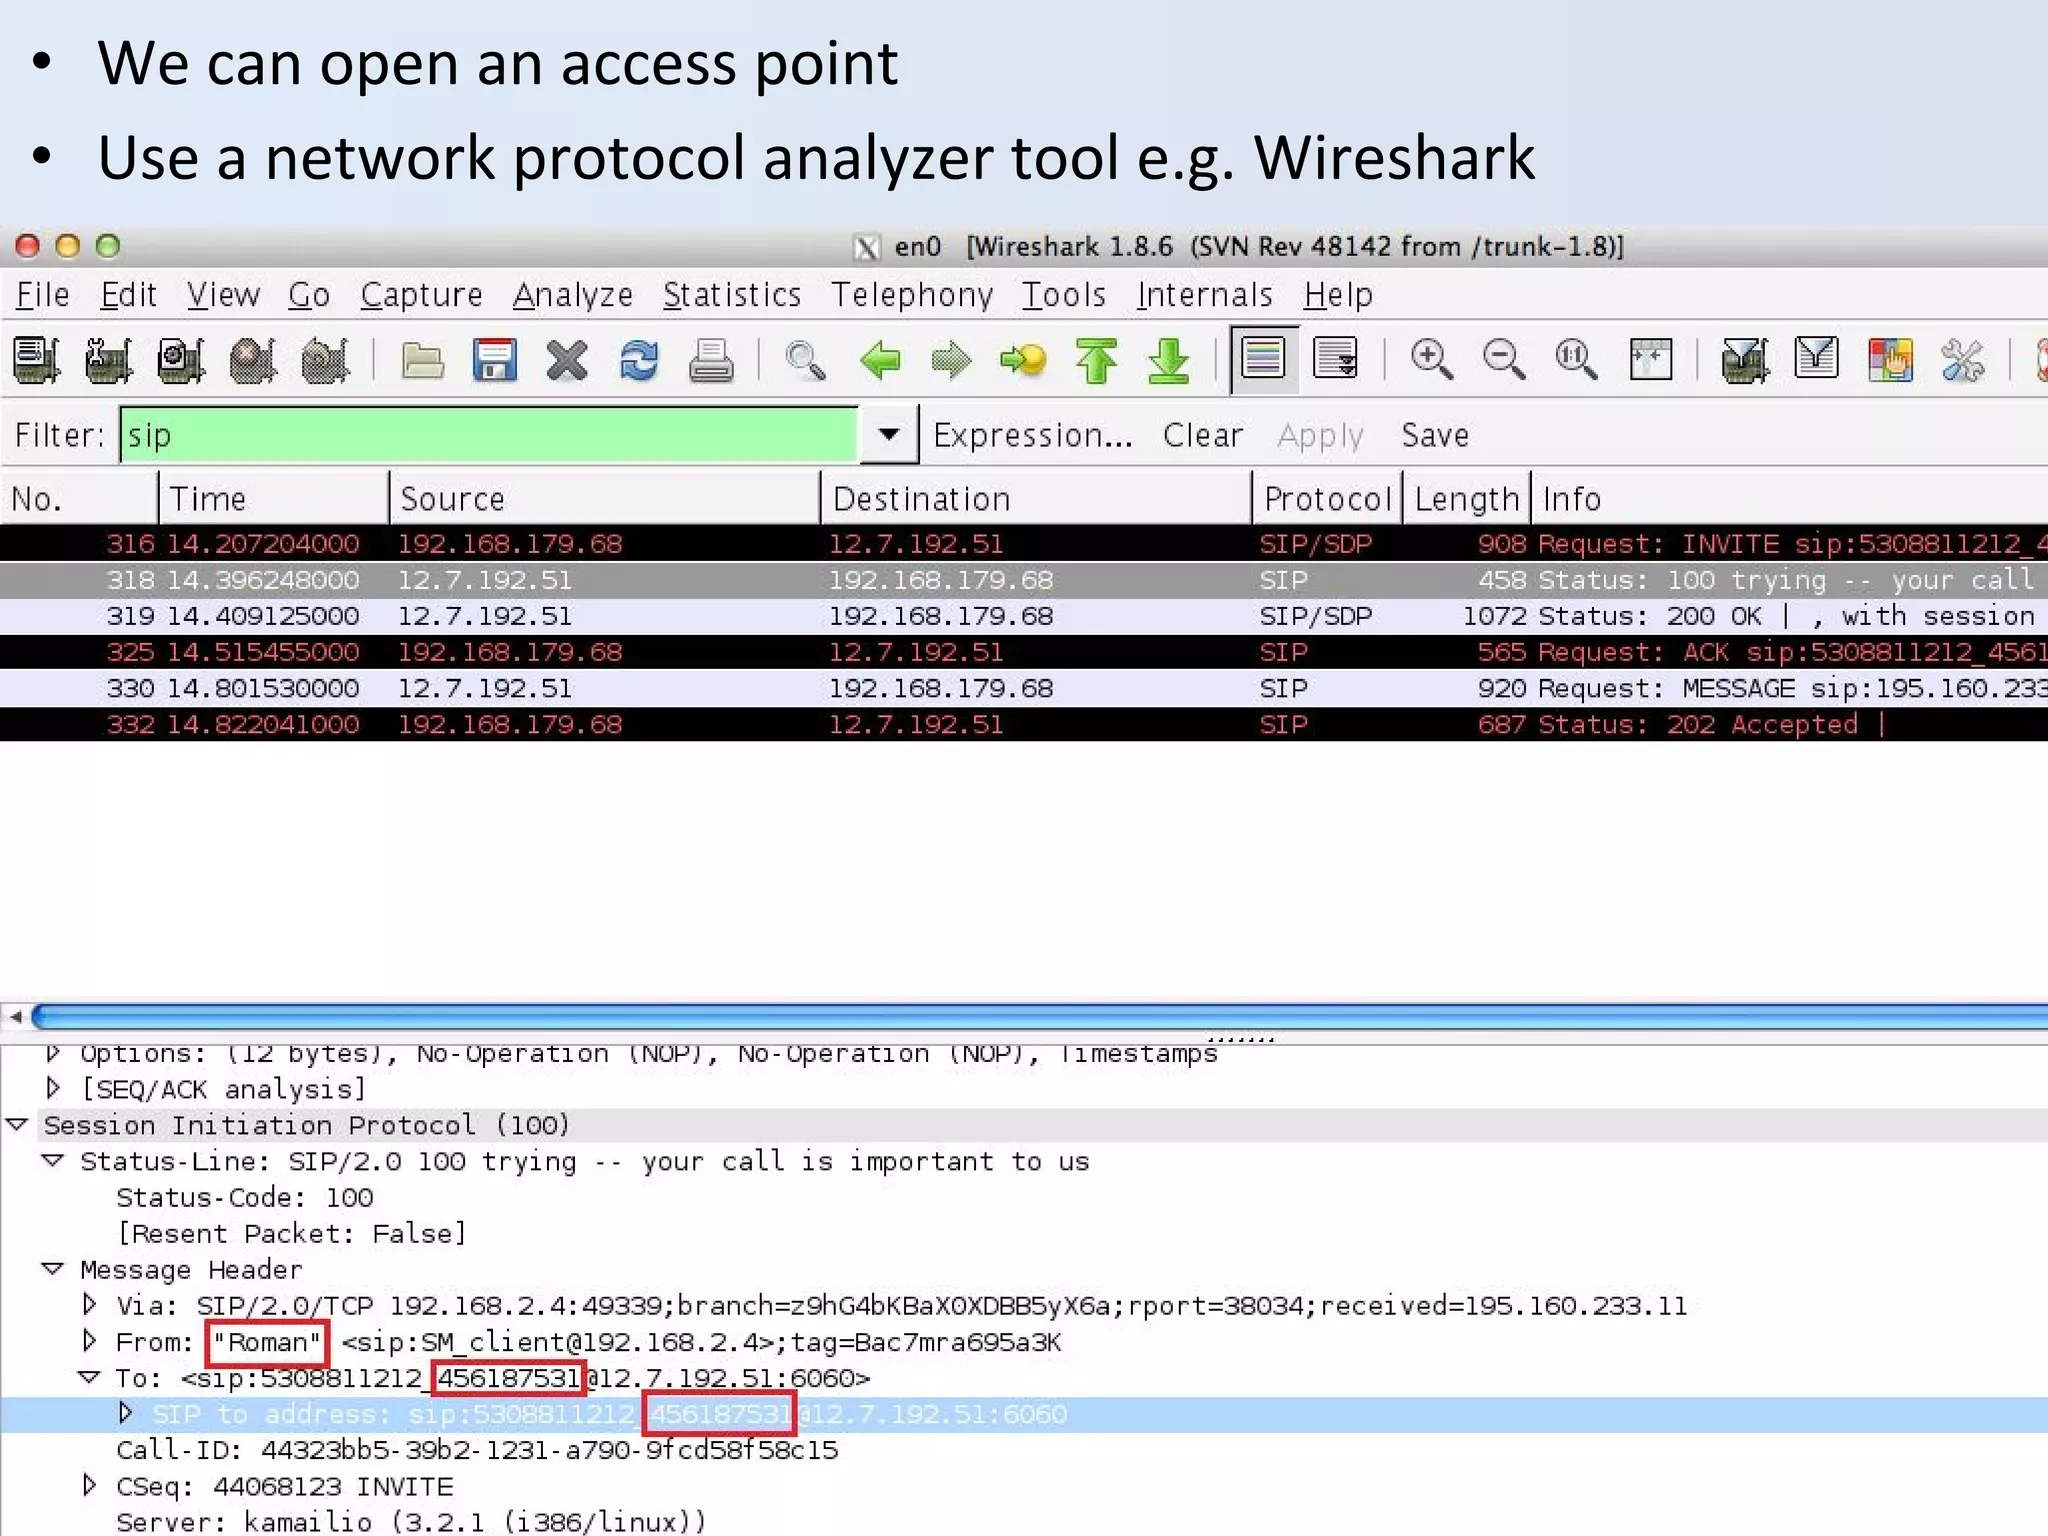Click the Clear filter button

tap(1202, 435)
